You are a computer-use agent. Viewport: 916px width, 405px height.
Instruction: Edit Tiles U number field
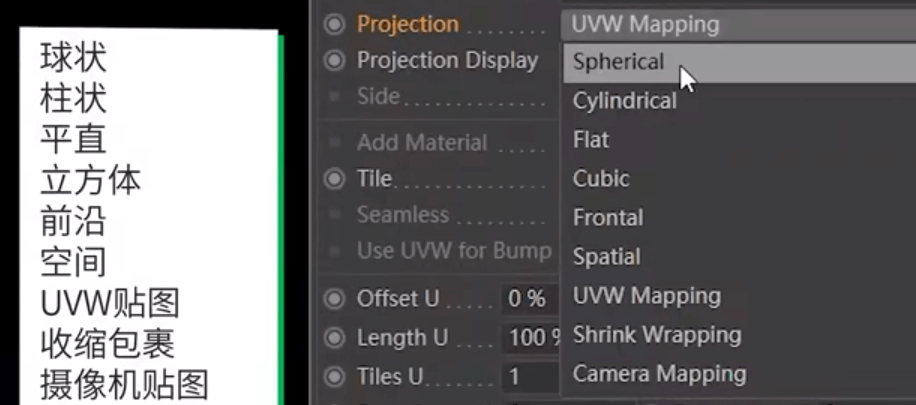[532, 376]
